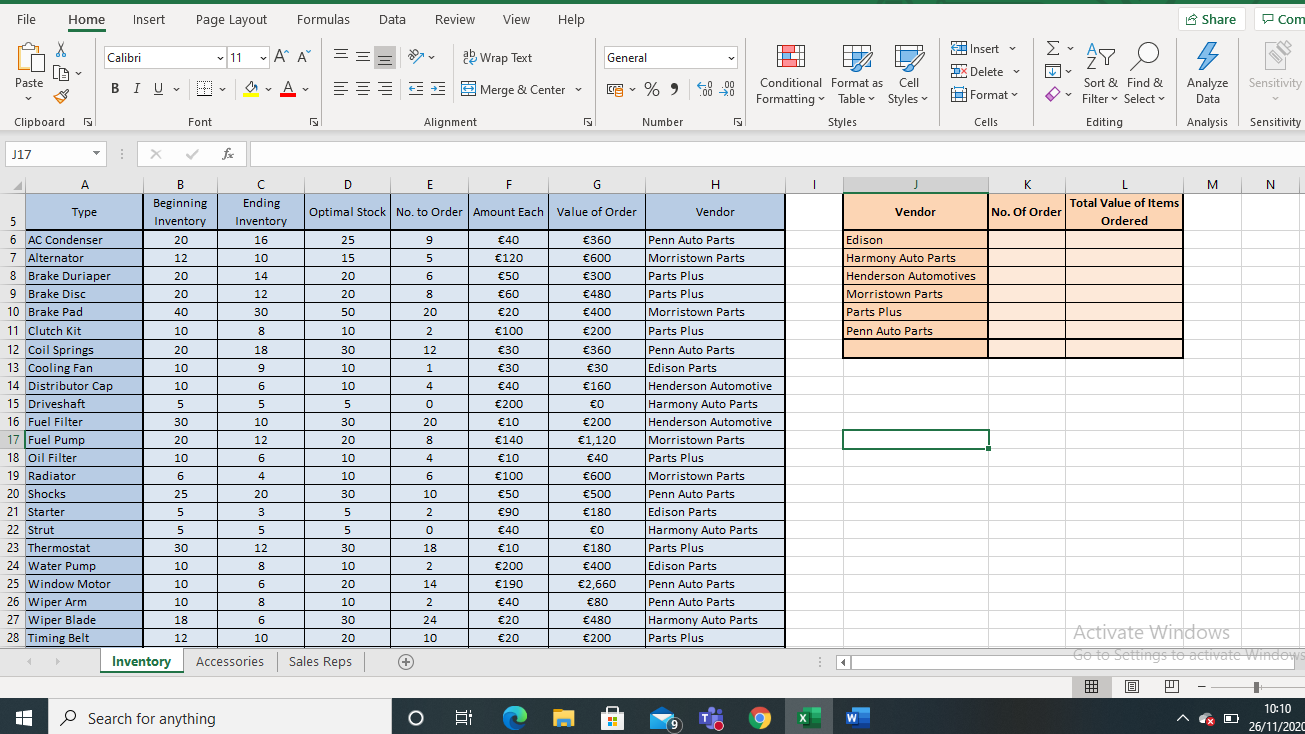Screen dimensions: 1305x734
Task: Select the Format as Table icon
Action: click(x=856, y=75)
